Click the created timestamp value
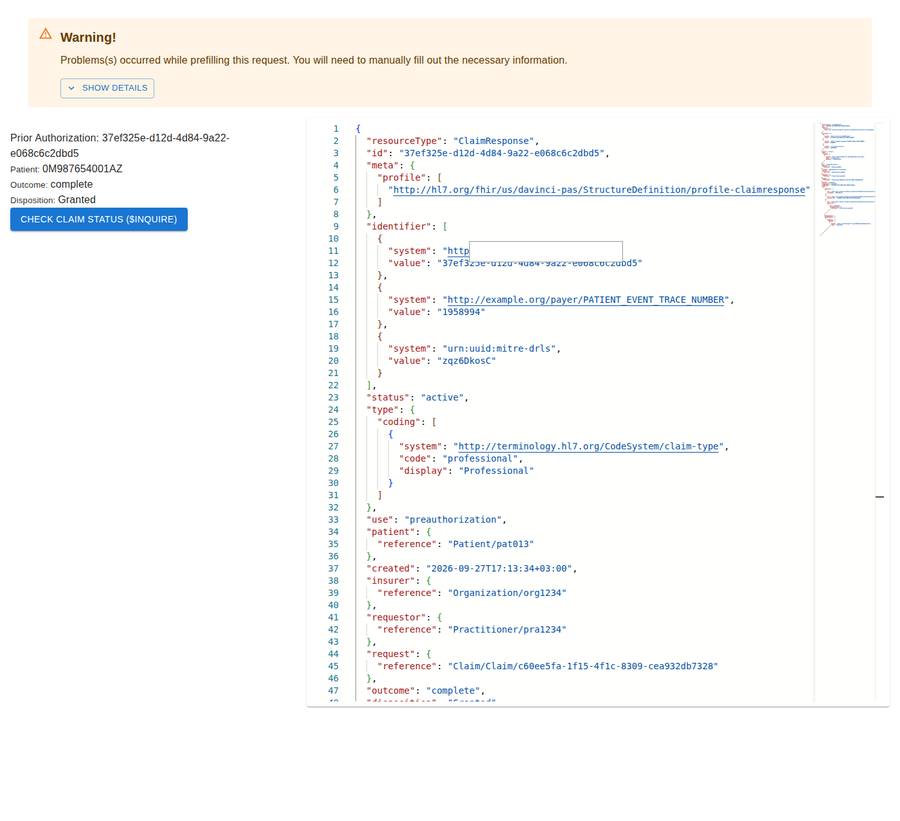Image resolution: width=900 pixels, height=821 pixels. pos(499,568)
